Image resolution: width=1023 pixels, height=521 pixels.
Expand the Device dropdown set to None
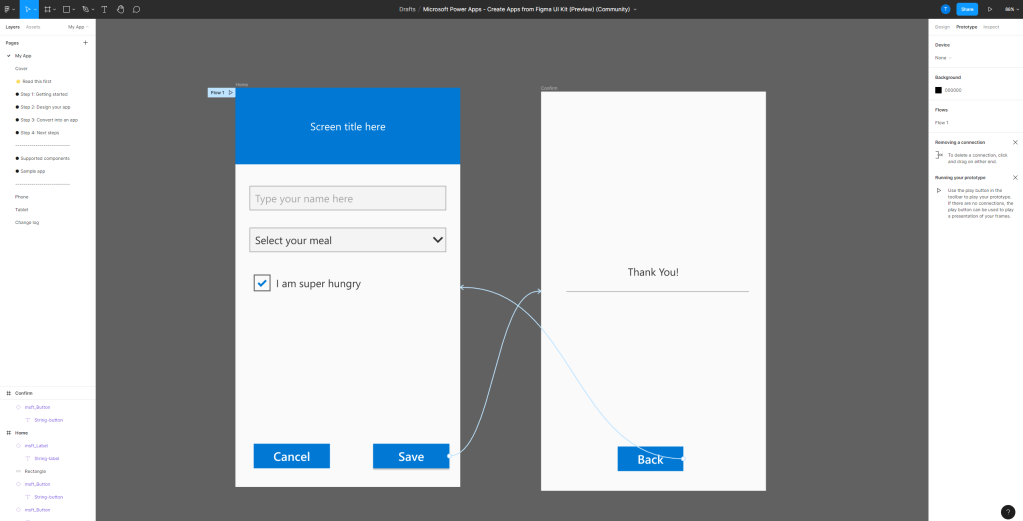(943, 57)
